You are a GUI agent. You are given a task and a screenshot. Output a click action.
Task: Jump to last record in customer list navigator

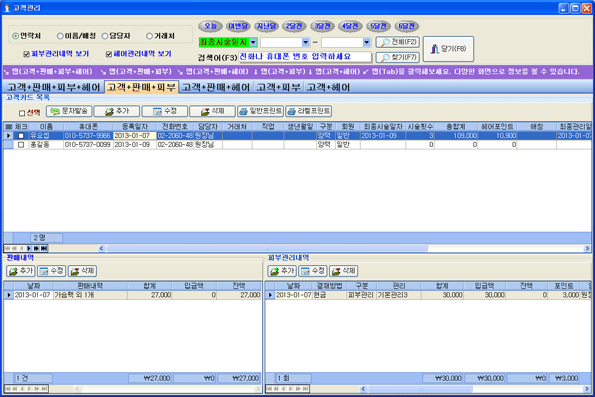(x=44, y=248)
